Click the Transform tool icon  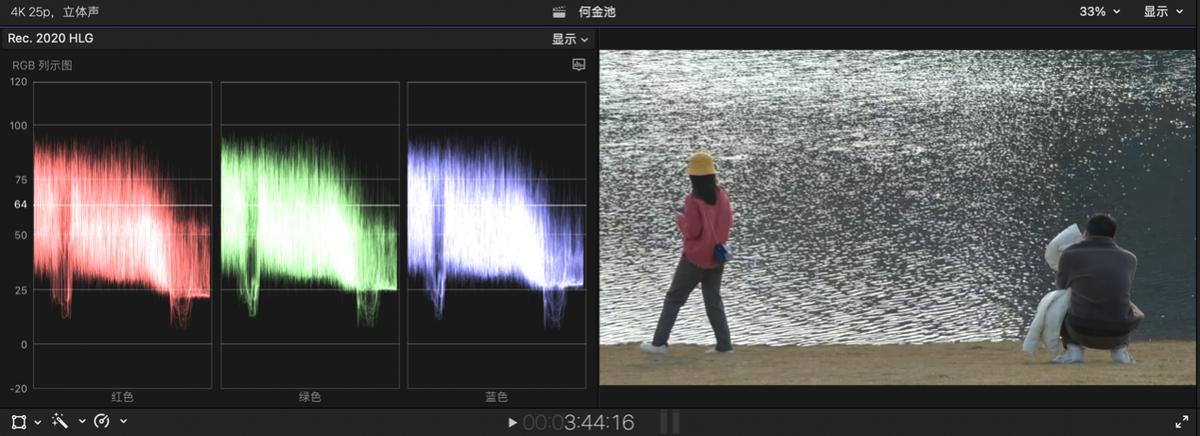coord(19,422)
